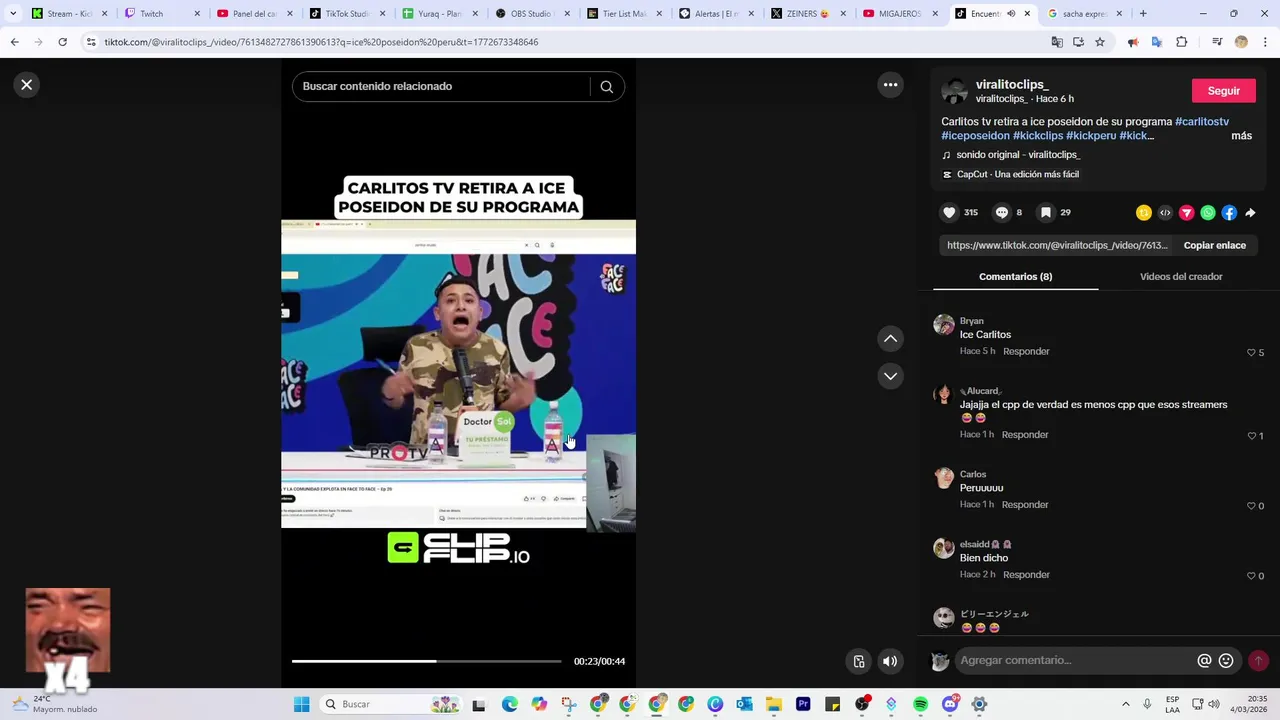Viewport: 1280px width, 720px height.
Task: Bookmark this page with the star icon
Action: coord(1100,42)
